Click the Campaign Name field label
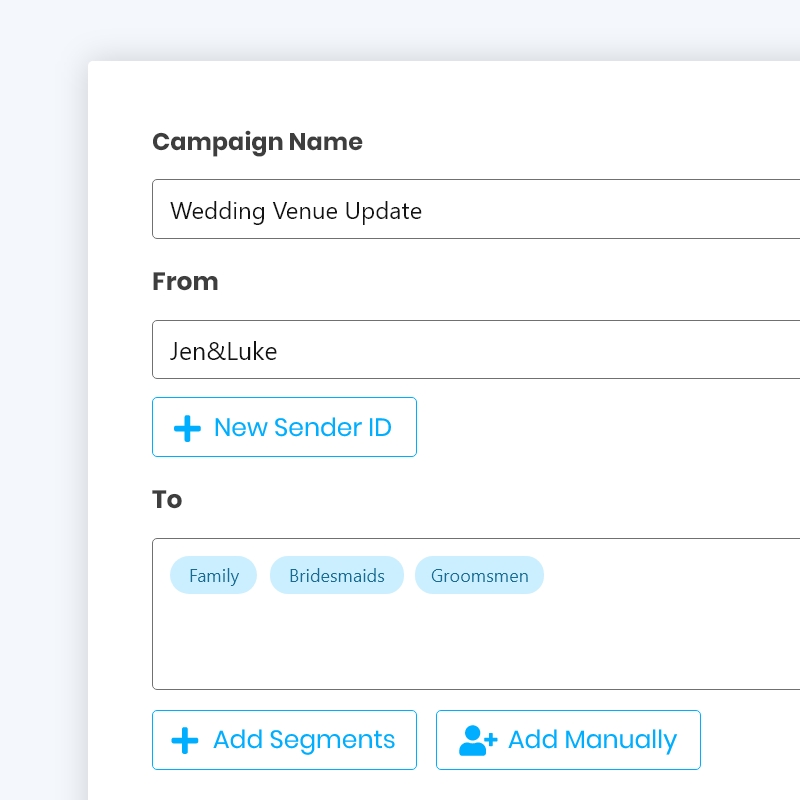Viewport: 800px width, 800px height. (257, 142)
